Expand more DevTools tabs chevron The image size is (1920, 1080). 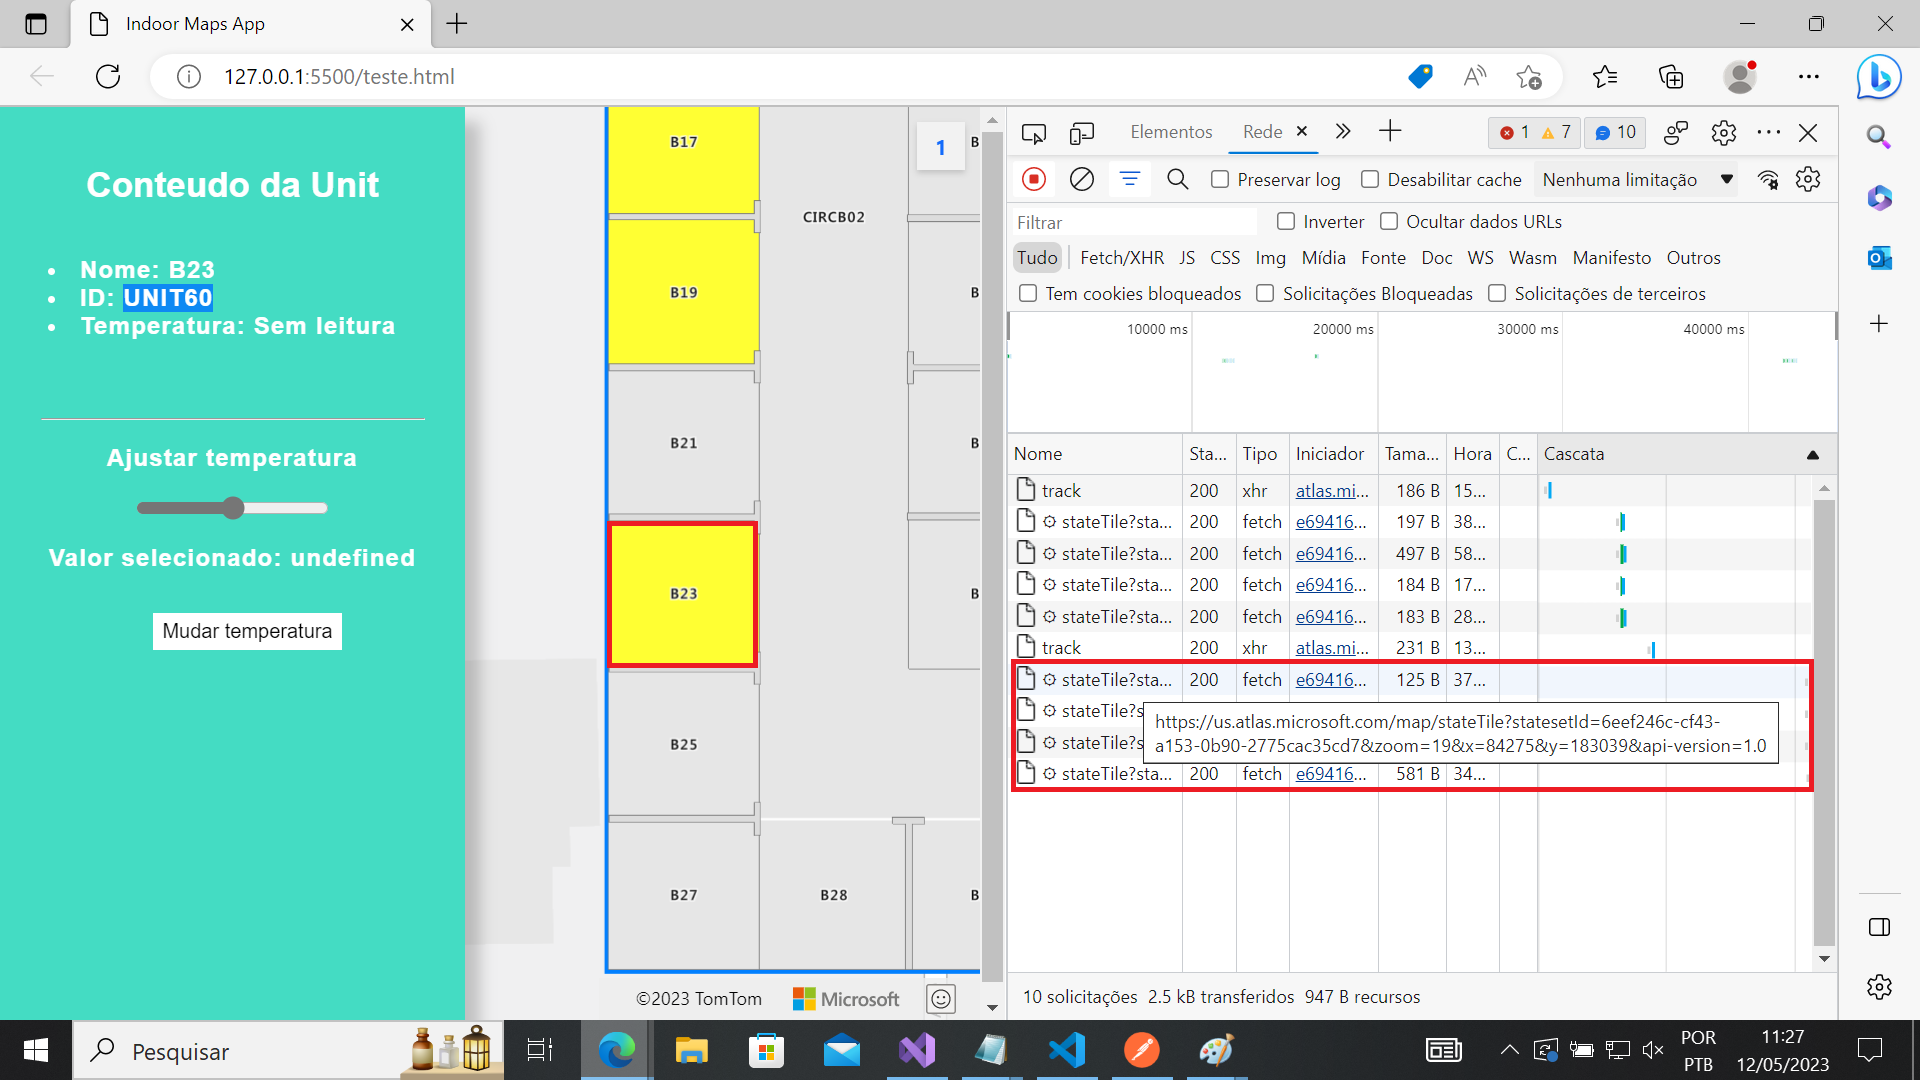point(1343,131)
